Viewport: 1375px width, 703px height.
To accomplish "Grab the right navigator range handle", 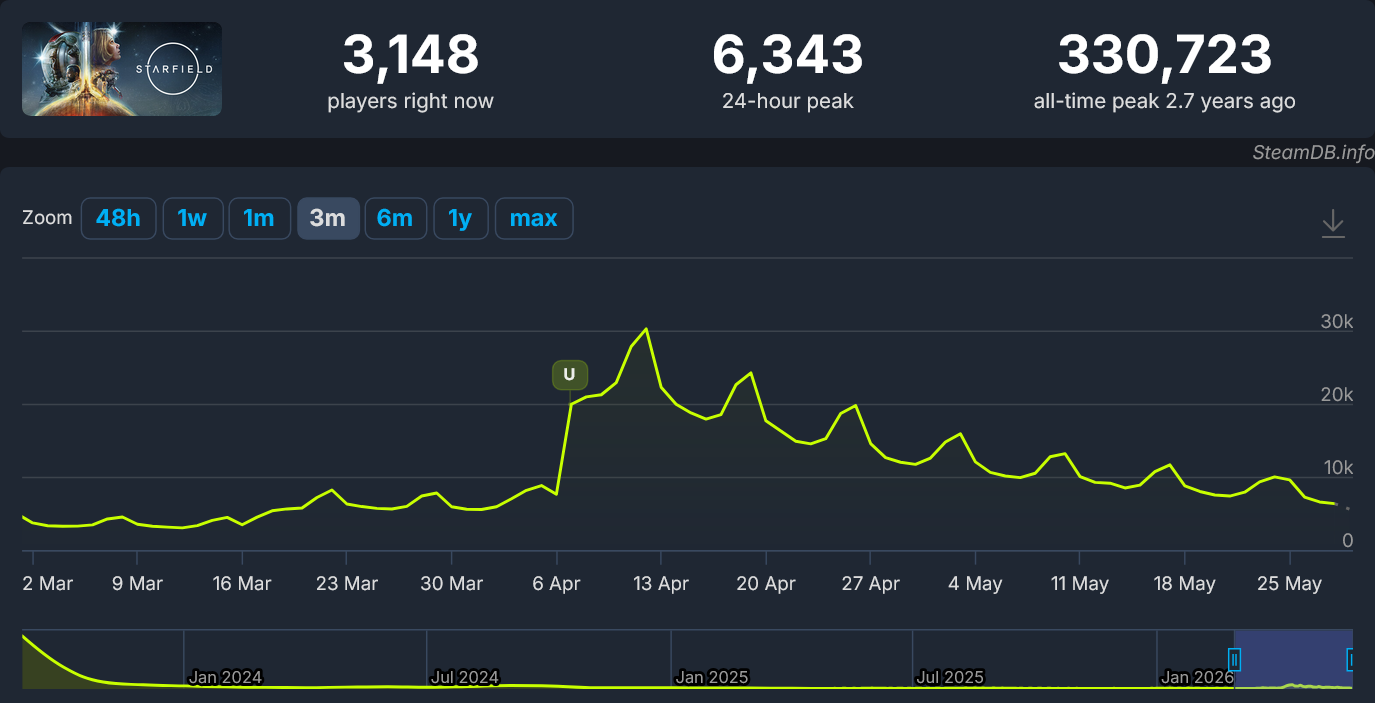I will [1351, 659].
